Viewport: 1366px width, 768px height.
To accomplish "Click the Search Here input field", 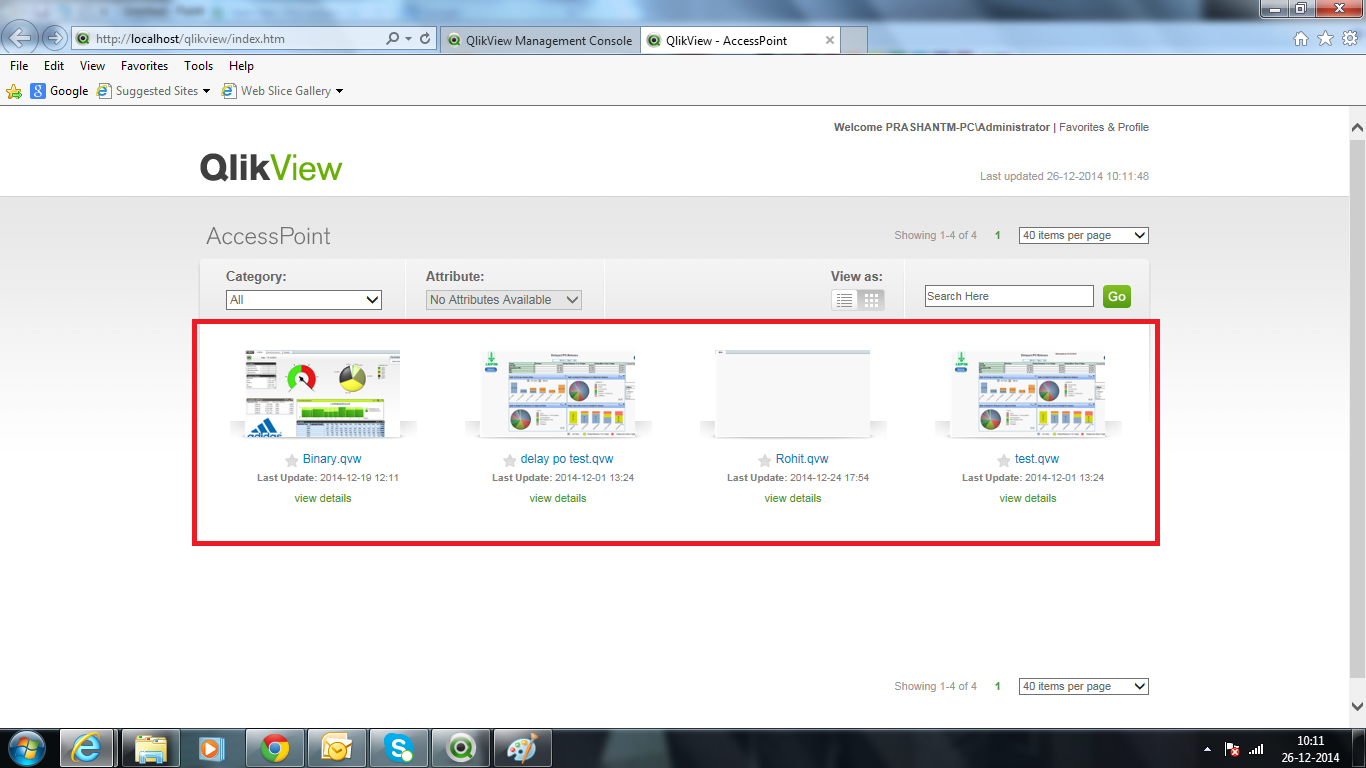I will [x=1009, y=296].
